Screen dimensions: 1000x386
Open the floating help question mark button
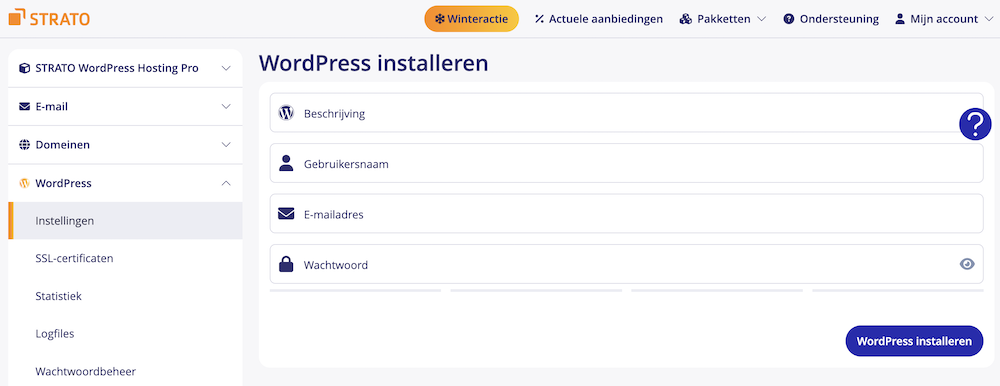tap(975, 124)
